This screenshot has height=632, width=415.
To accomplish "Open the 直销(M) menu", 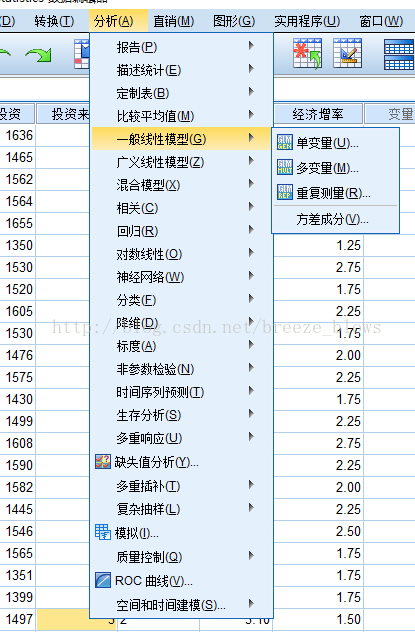I will click(174, 21).
